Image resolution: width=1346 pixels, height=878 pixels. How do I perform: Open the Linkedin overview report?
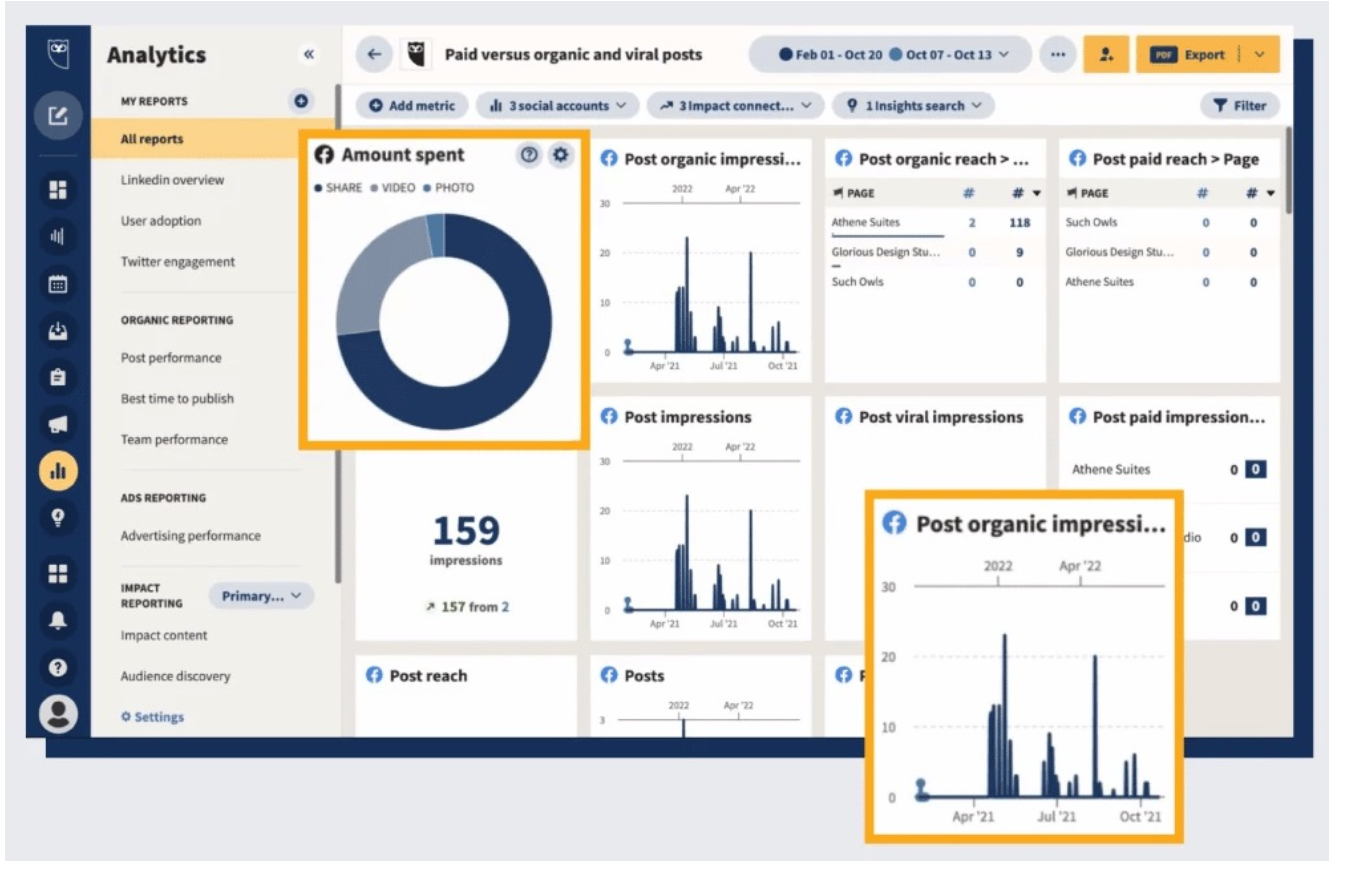coord(172,180)
